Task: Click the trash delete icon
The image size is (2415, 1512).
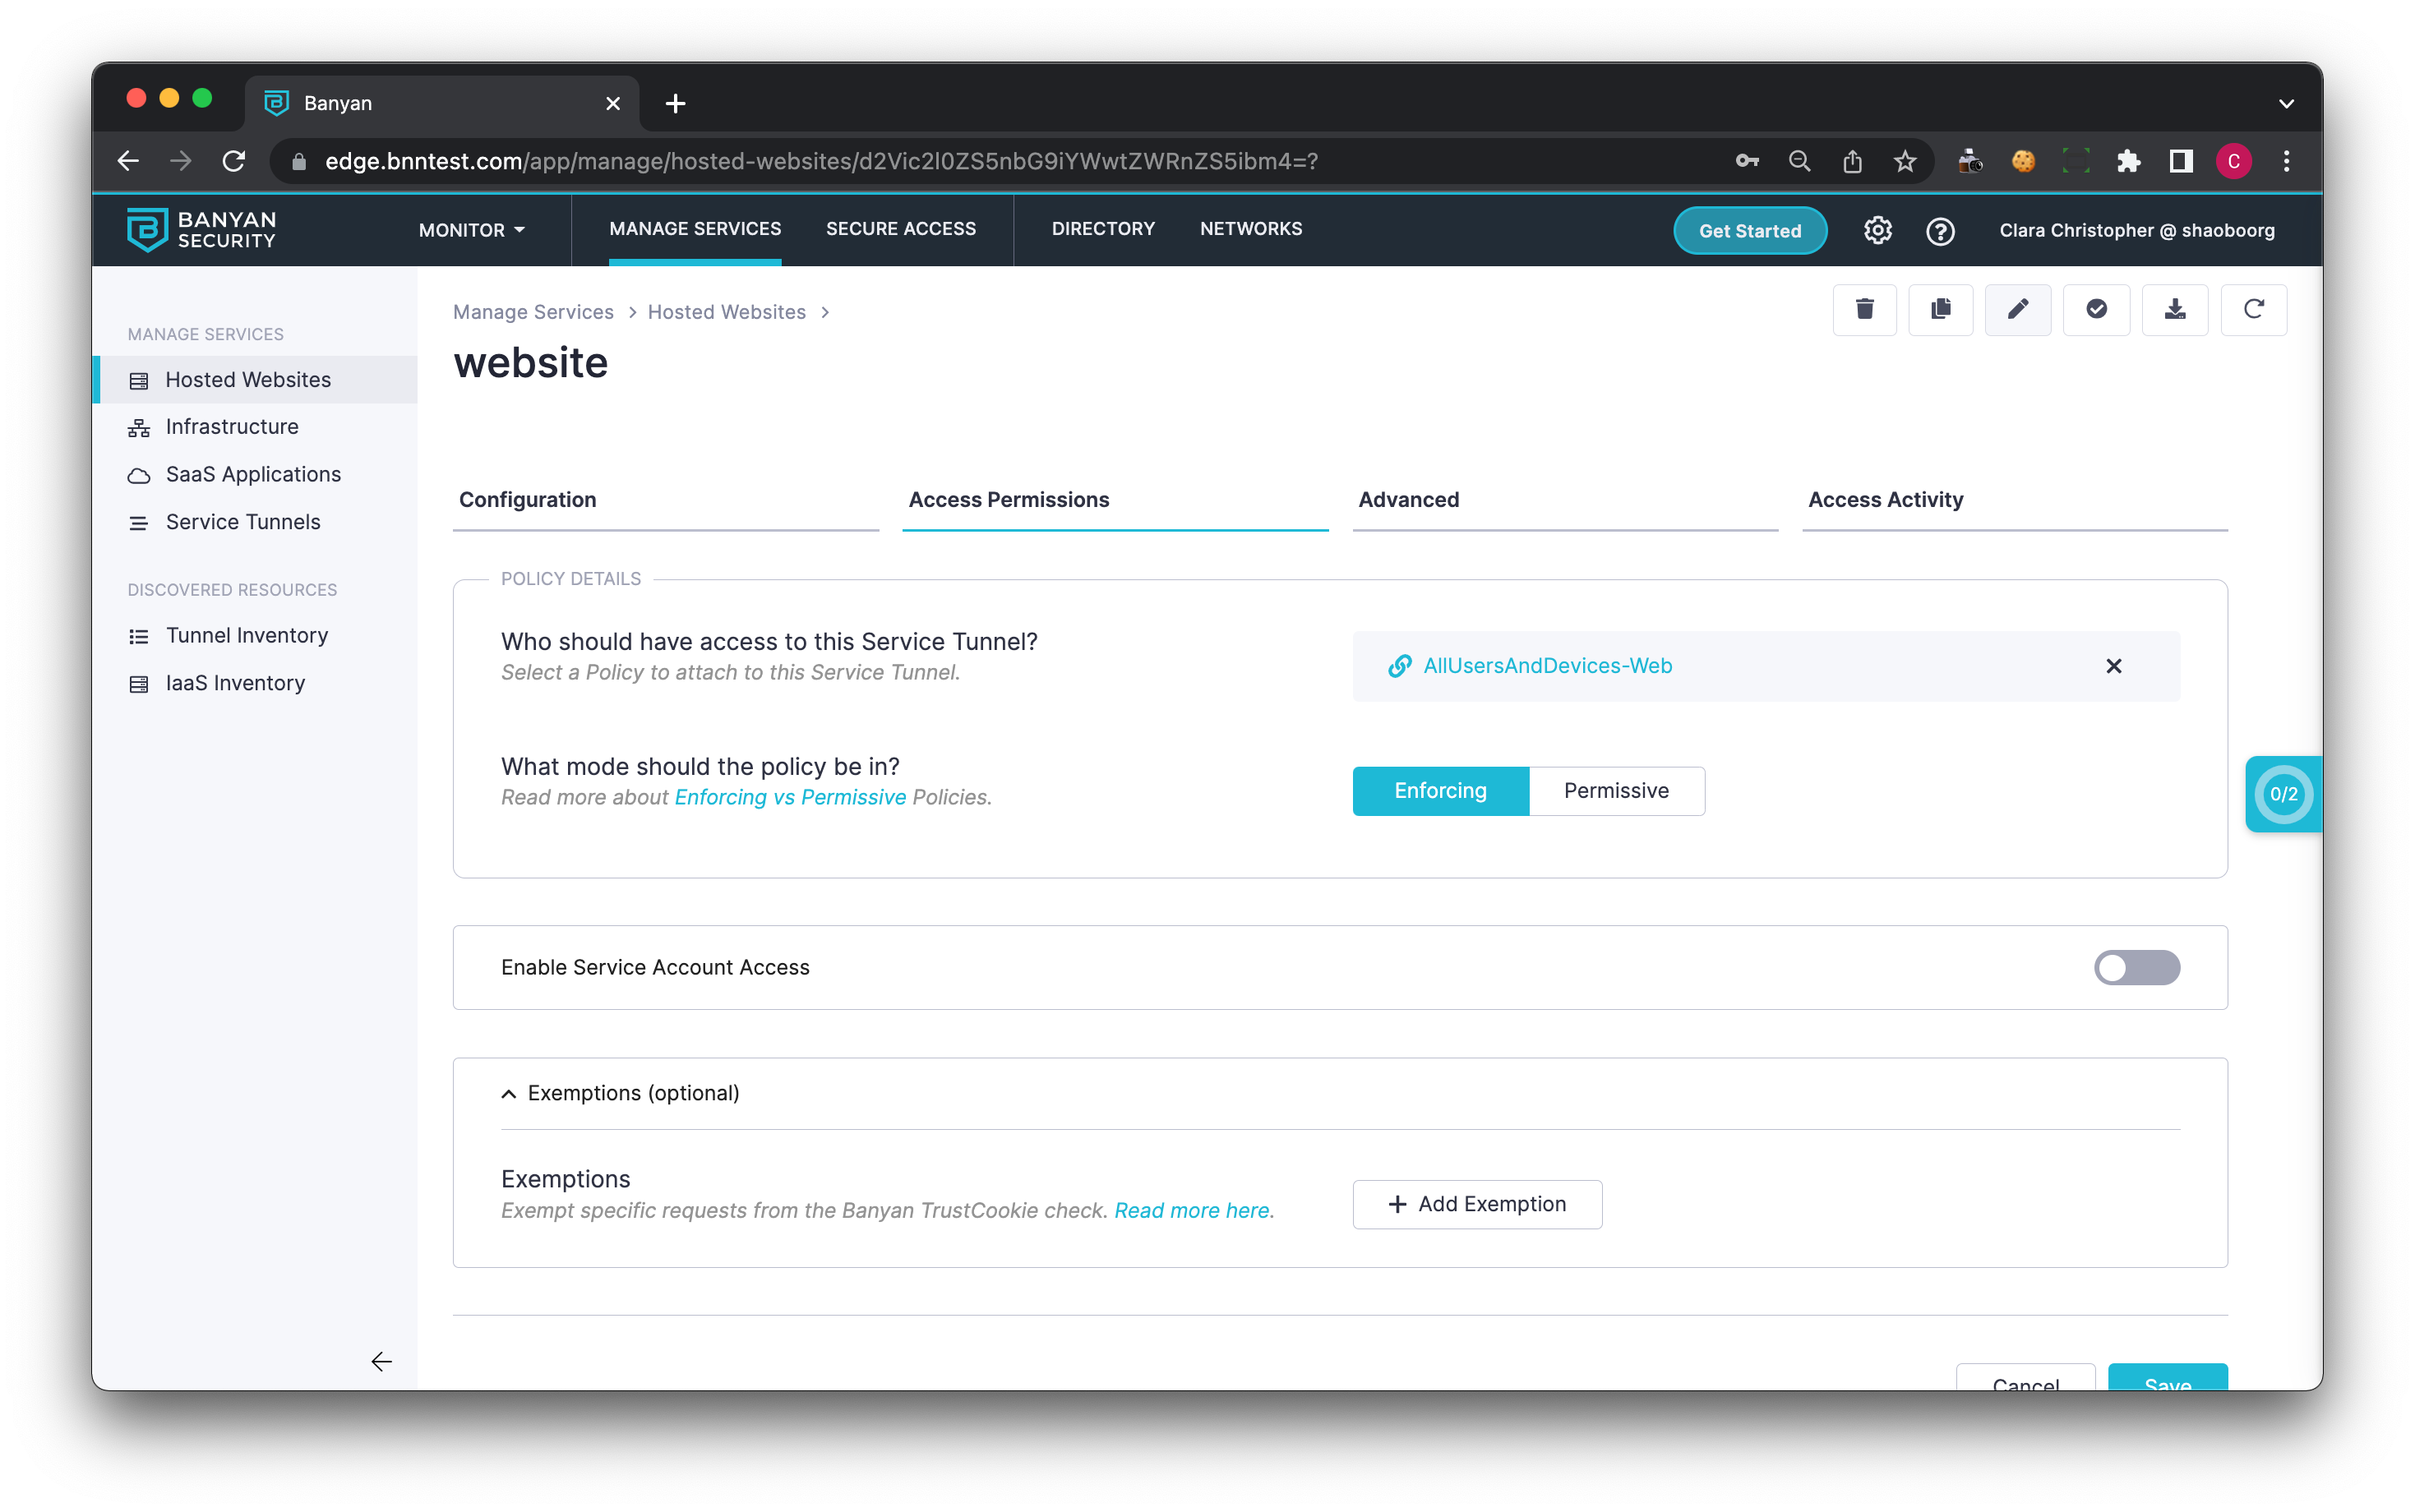Action: [x=1864, y=310]
